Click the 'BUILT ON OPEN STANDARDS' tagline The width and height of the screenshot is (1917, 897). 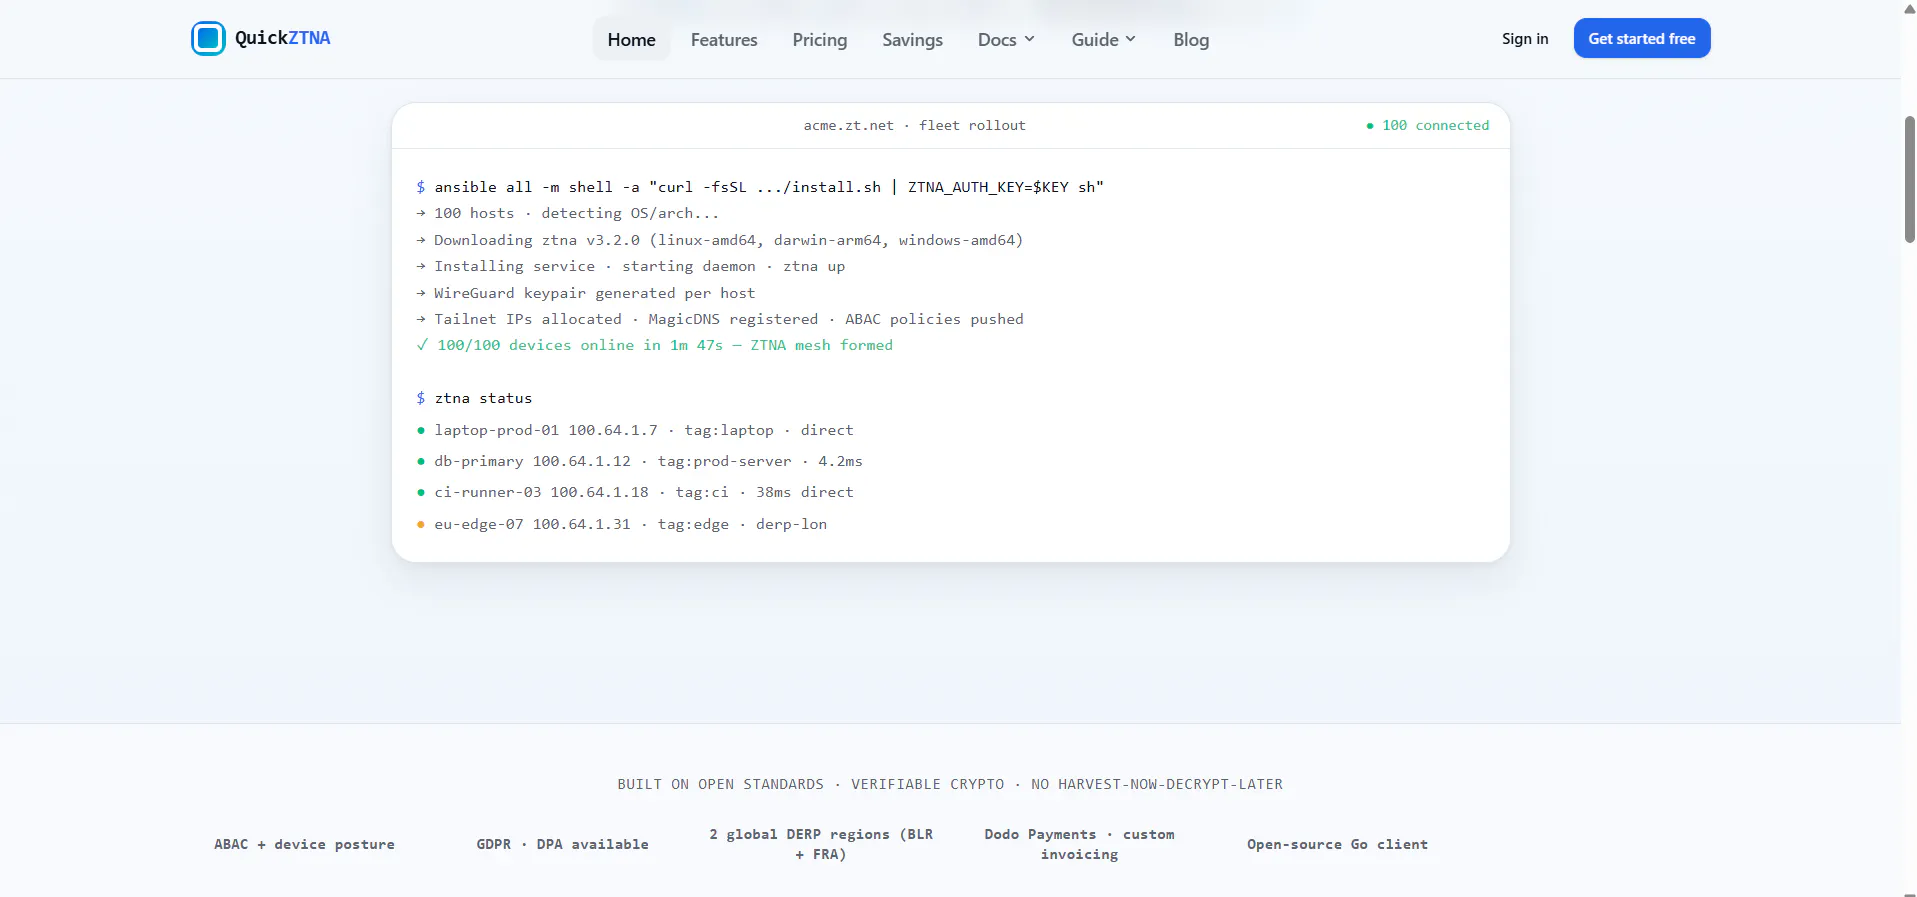point(950,784)
